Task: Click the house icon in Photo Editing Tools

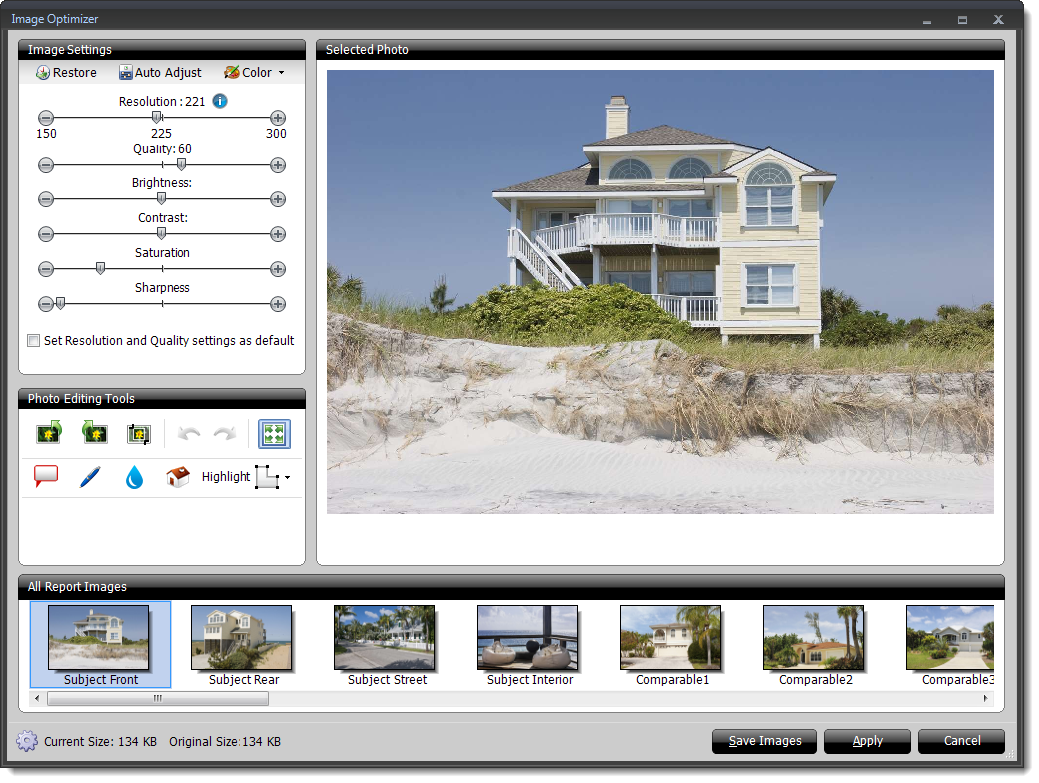Action: pos(178,477)
